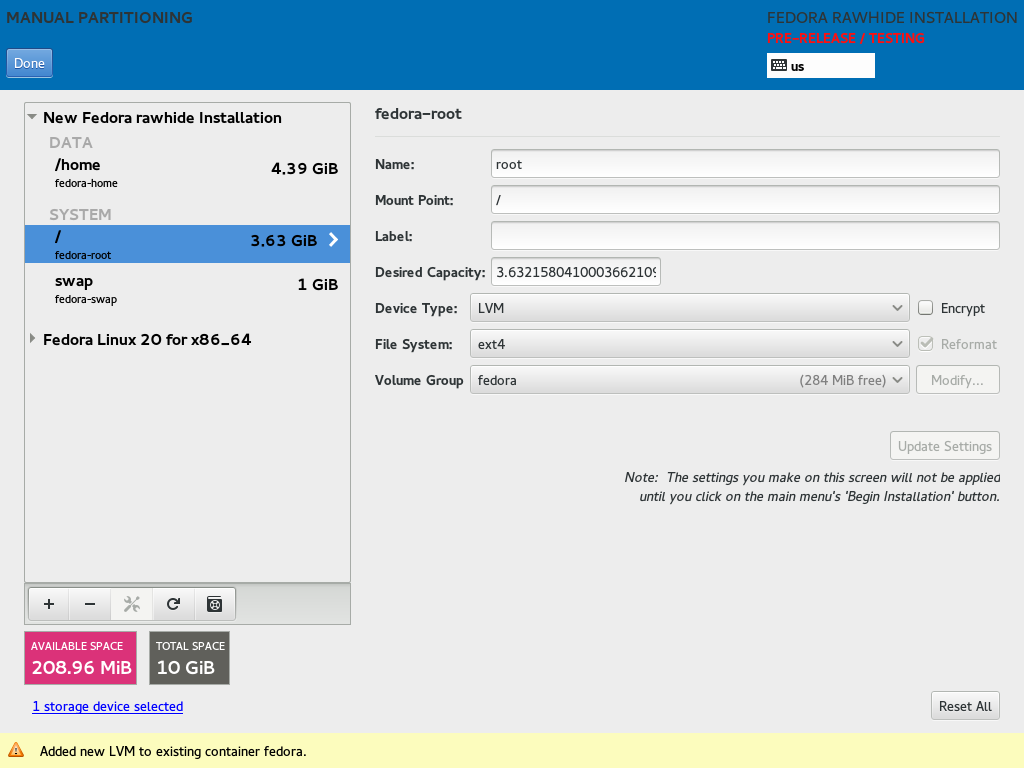Click the 1 GiB size of swap
This screenshot has height=768, width=1024.
click(x=317, y=285)
